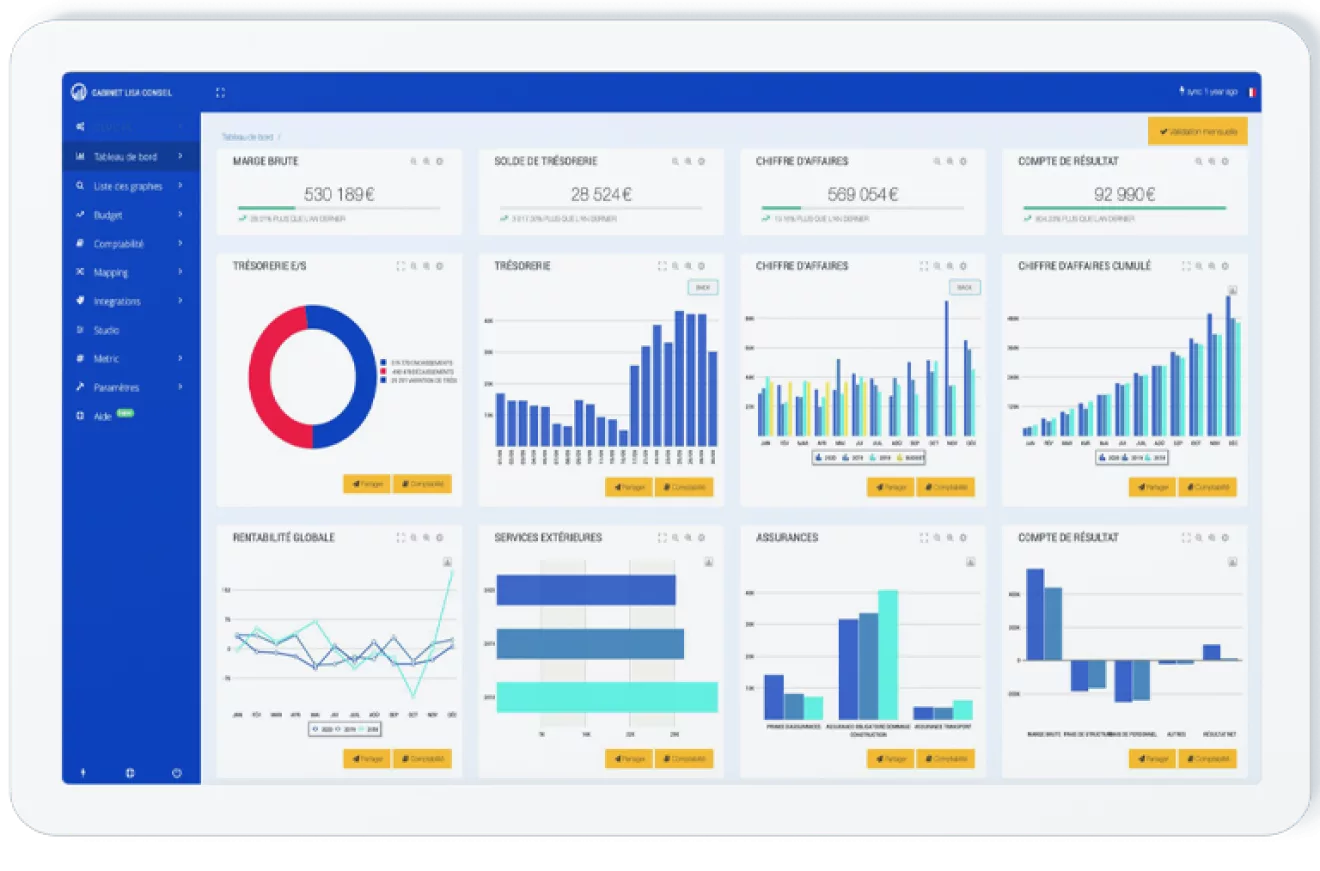
Task: Expand the Paramètres submenu arrow
Action: pyautogui.click(x=181, y=387)
